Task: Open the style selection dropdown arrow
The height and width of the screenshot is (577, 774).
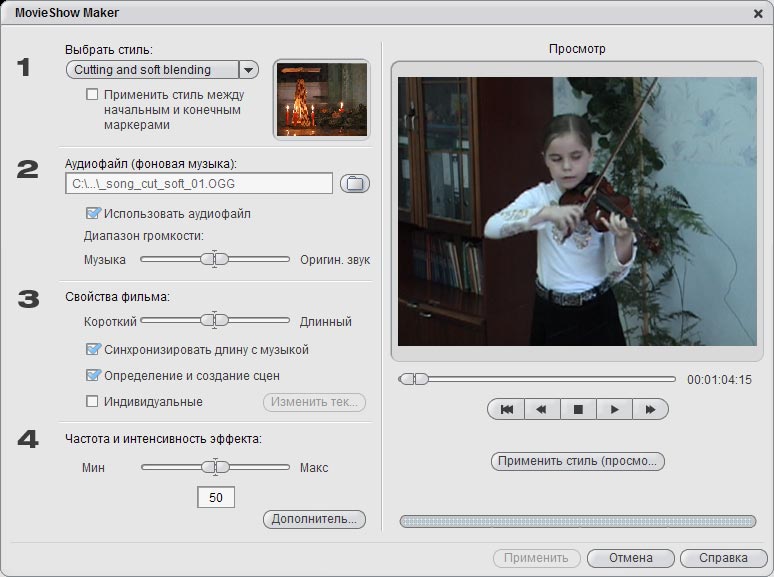Action: click(x=249, y=70)
